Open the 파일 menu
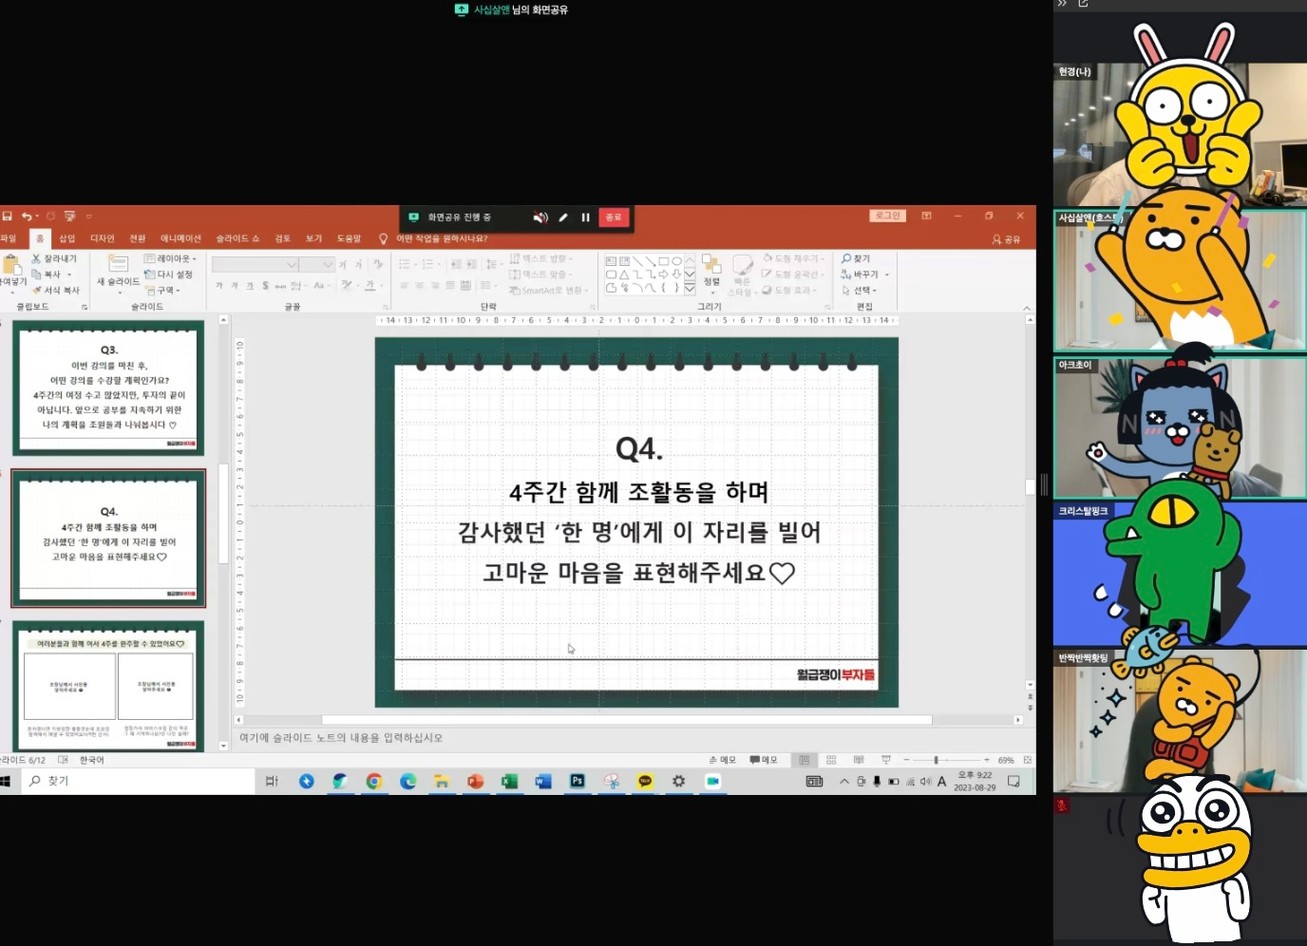The width and height of the screenshot is (1307, 946). click(8, 239)
